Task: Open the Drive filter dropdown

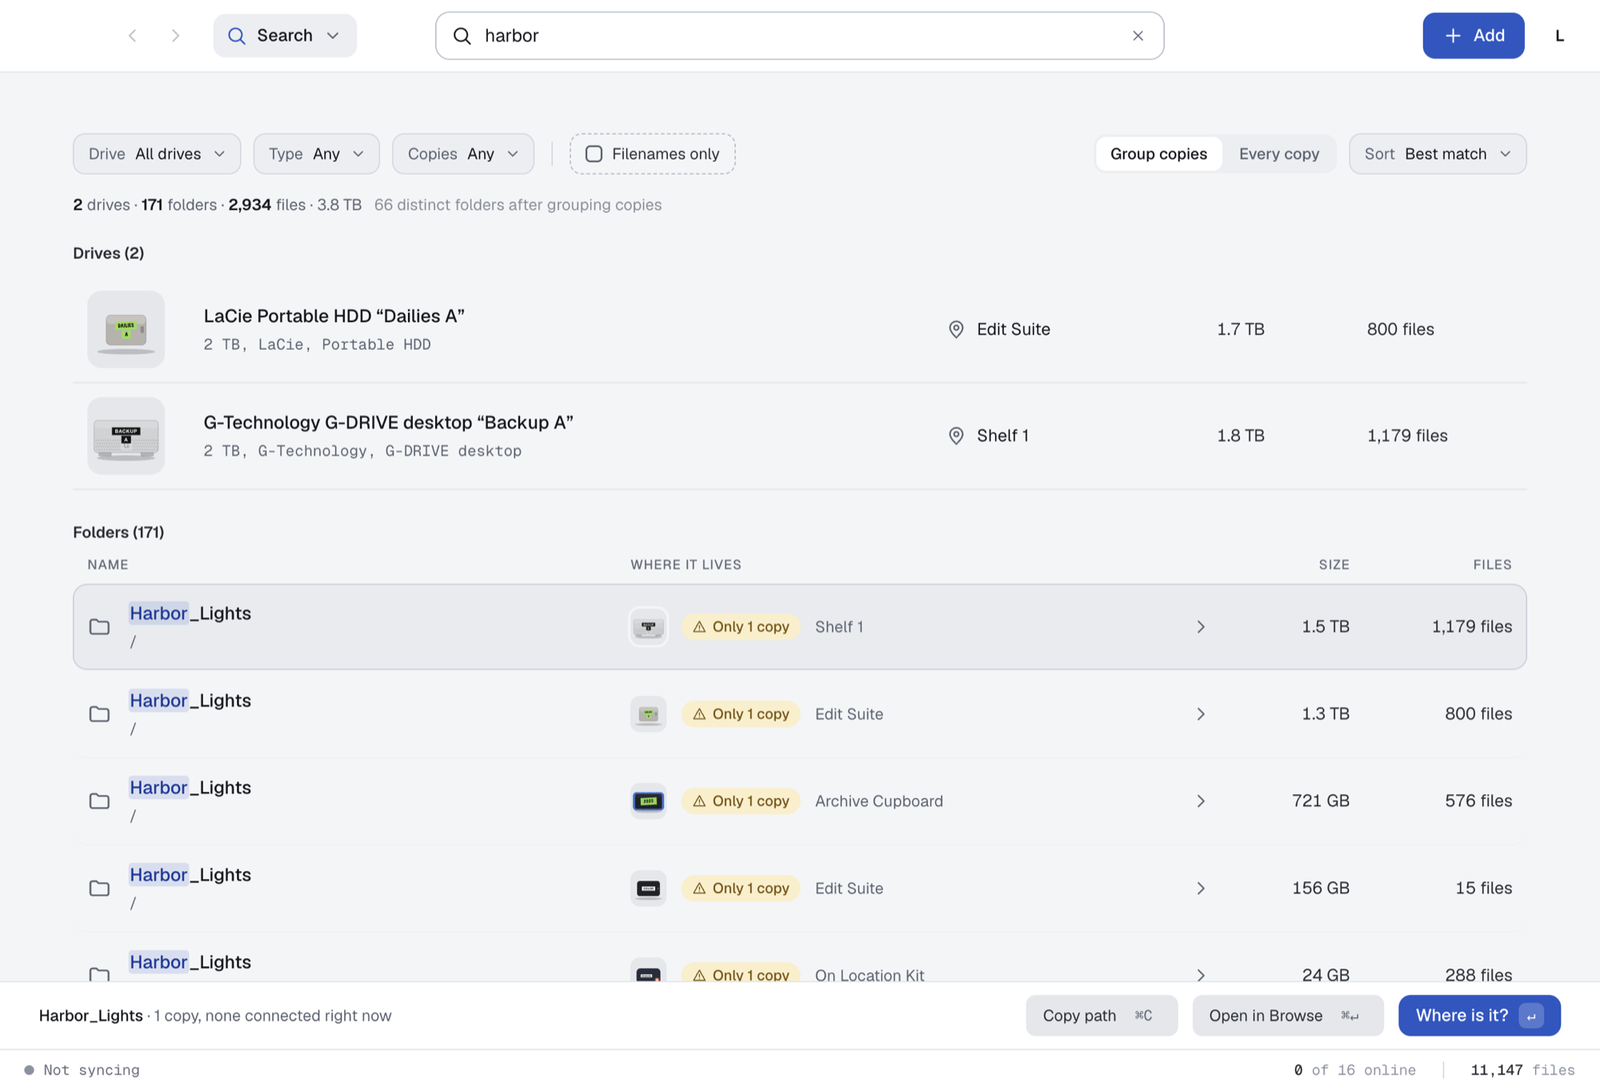Action: coord(157,154)
